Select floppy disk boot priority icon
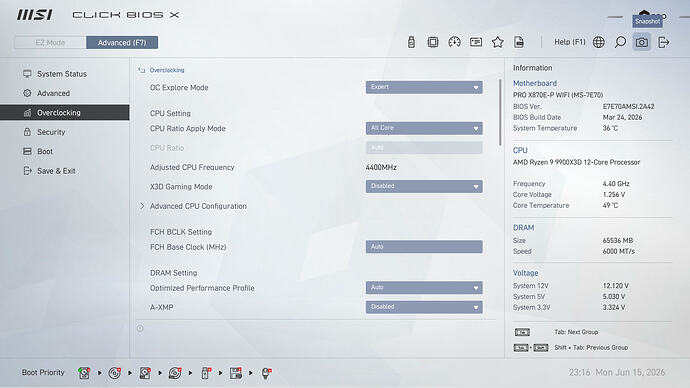 pos(236,373)
